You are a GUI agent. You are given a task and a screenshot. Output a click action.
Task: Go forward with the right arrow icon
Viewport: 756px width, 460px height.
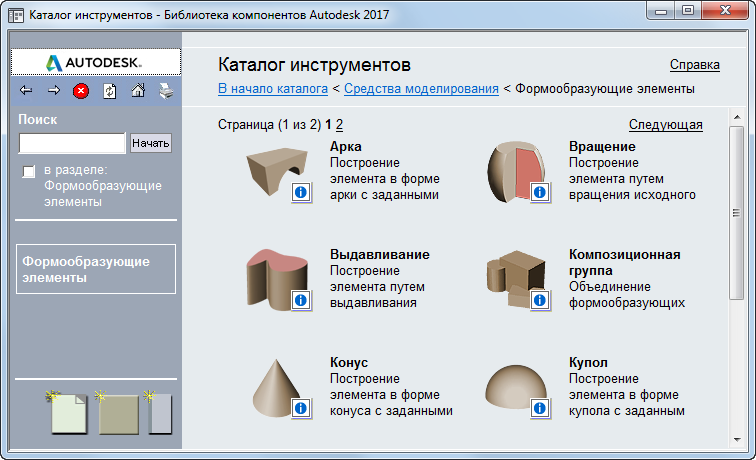(54, 90)
